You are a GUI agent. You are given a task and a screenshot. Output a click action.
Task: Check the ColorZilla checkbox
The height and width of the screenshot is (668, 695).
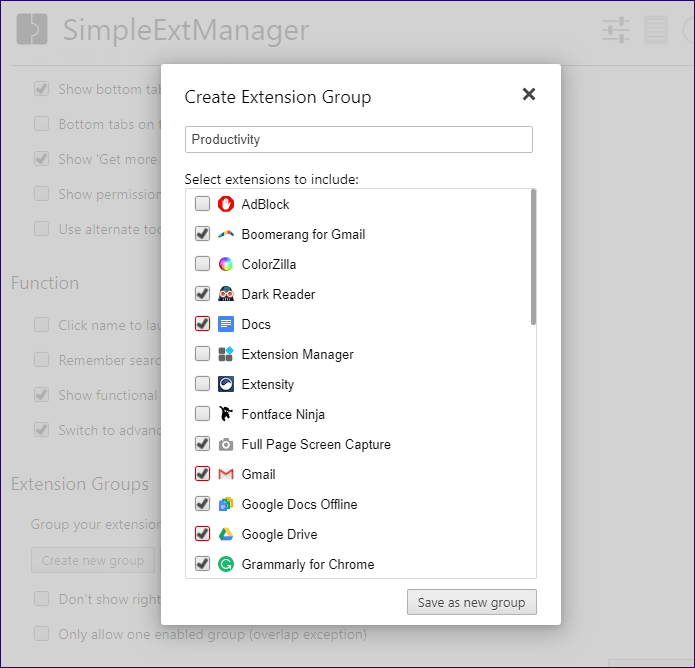point(203,264)
